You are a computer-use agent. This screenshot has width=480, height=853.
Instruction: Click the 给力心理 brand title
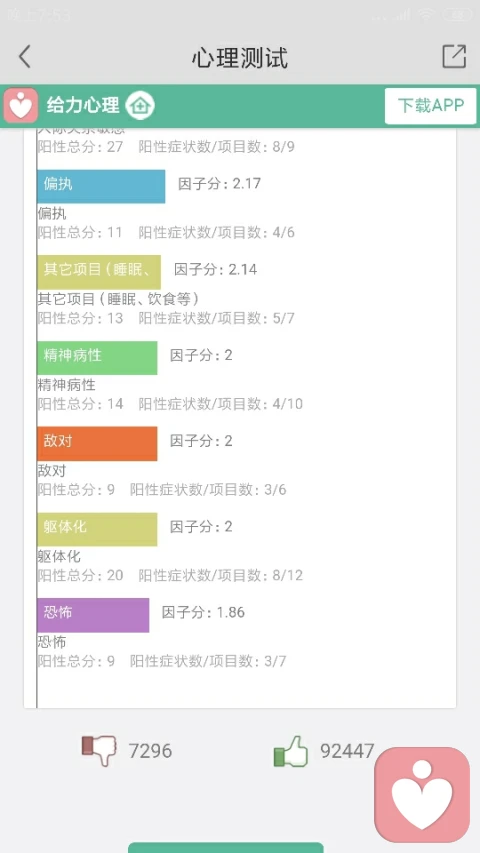[x=83, y=105]
